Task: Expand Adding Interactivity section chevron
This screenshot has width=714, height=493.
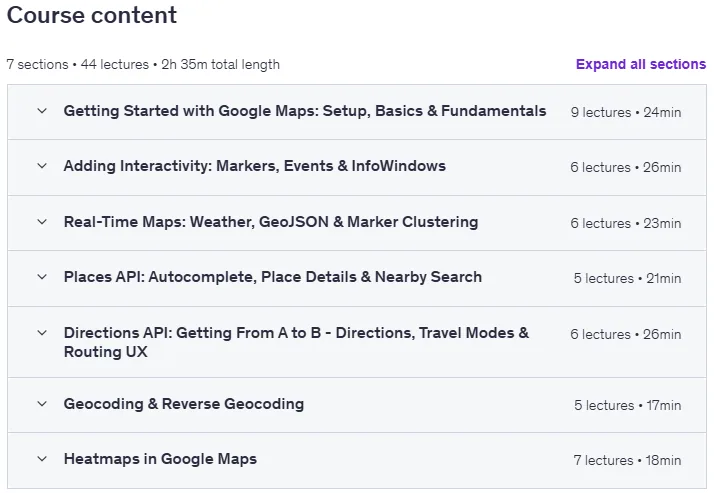Action: tap(42, 166)
